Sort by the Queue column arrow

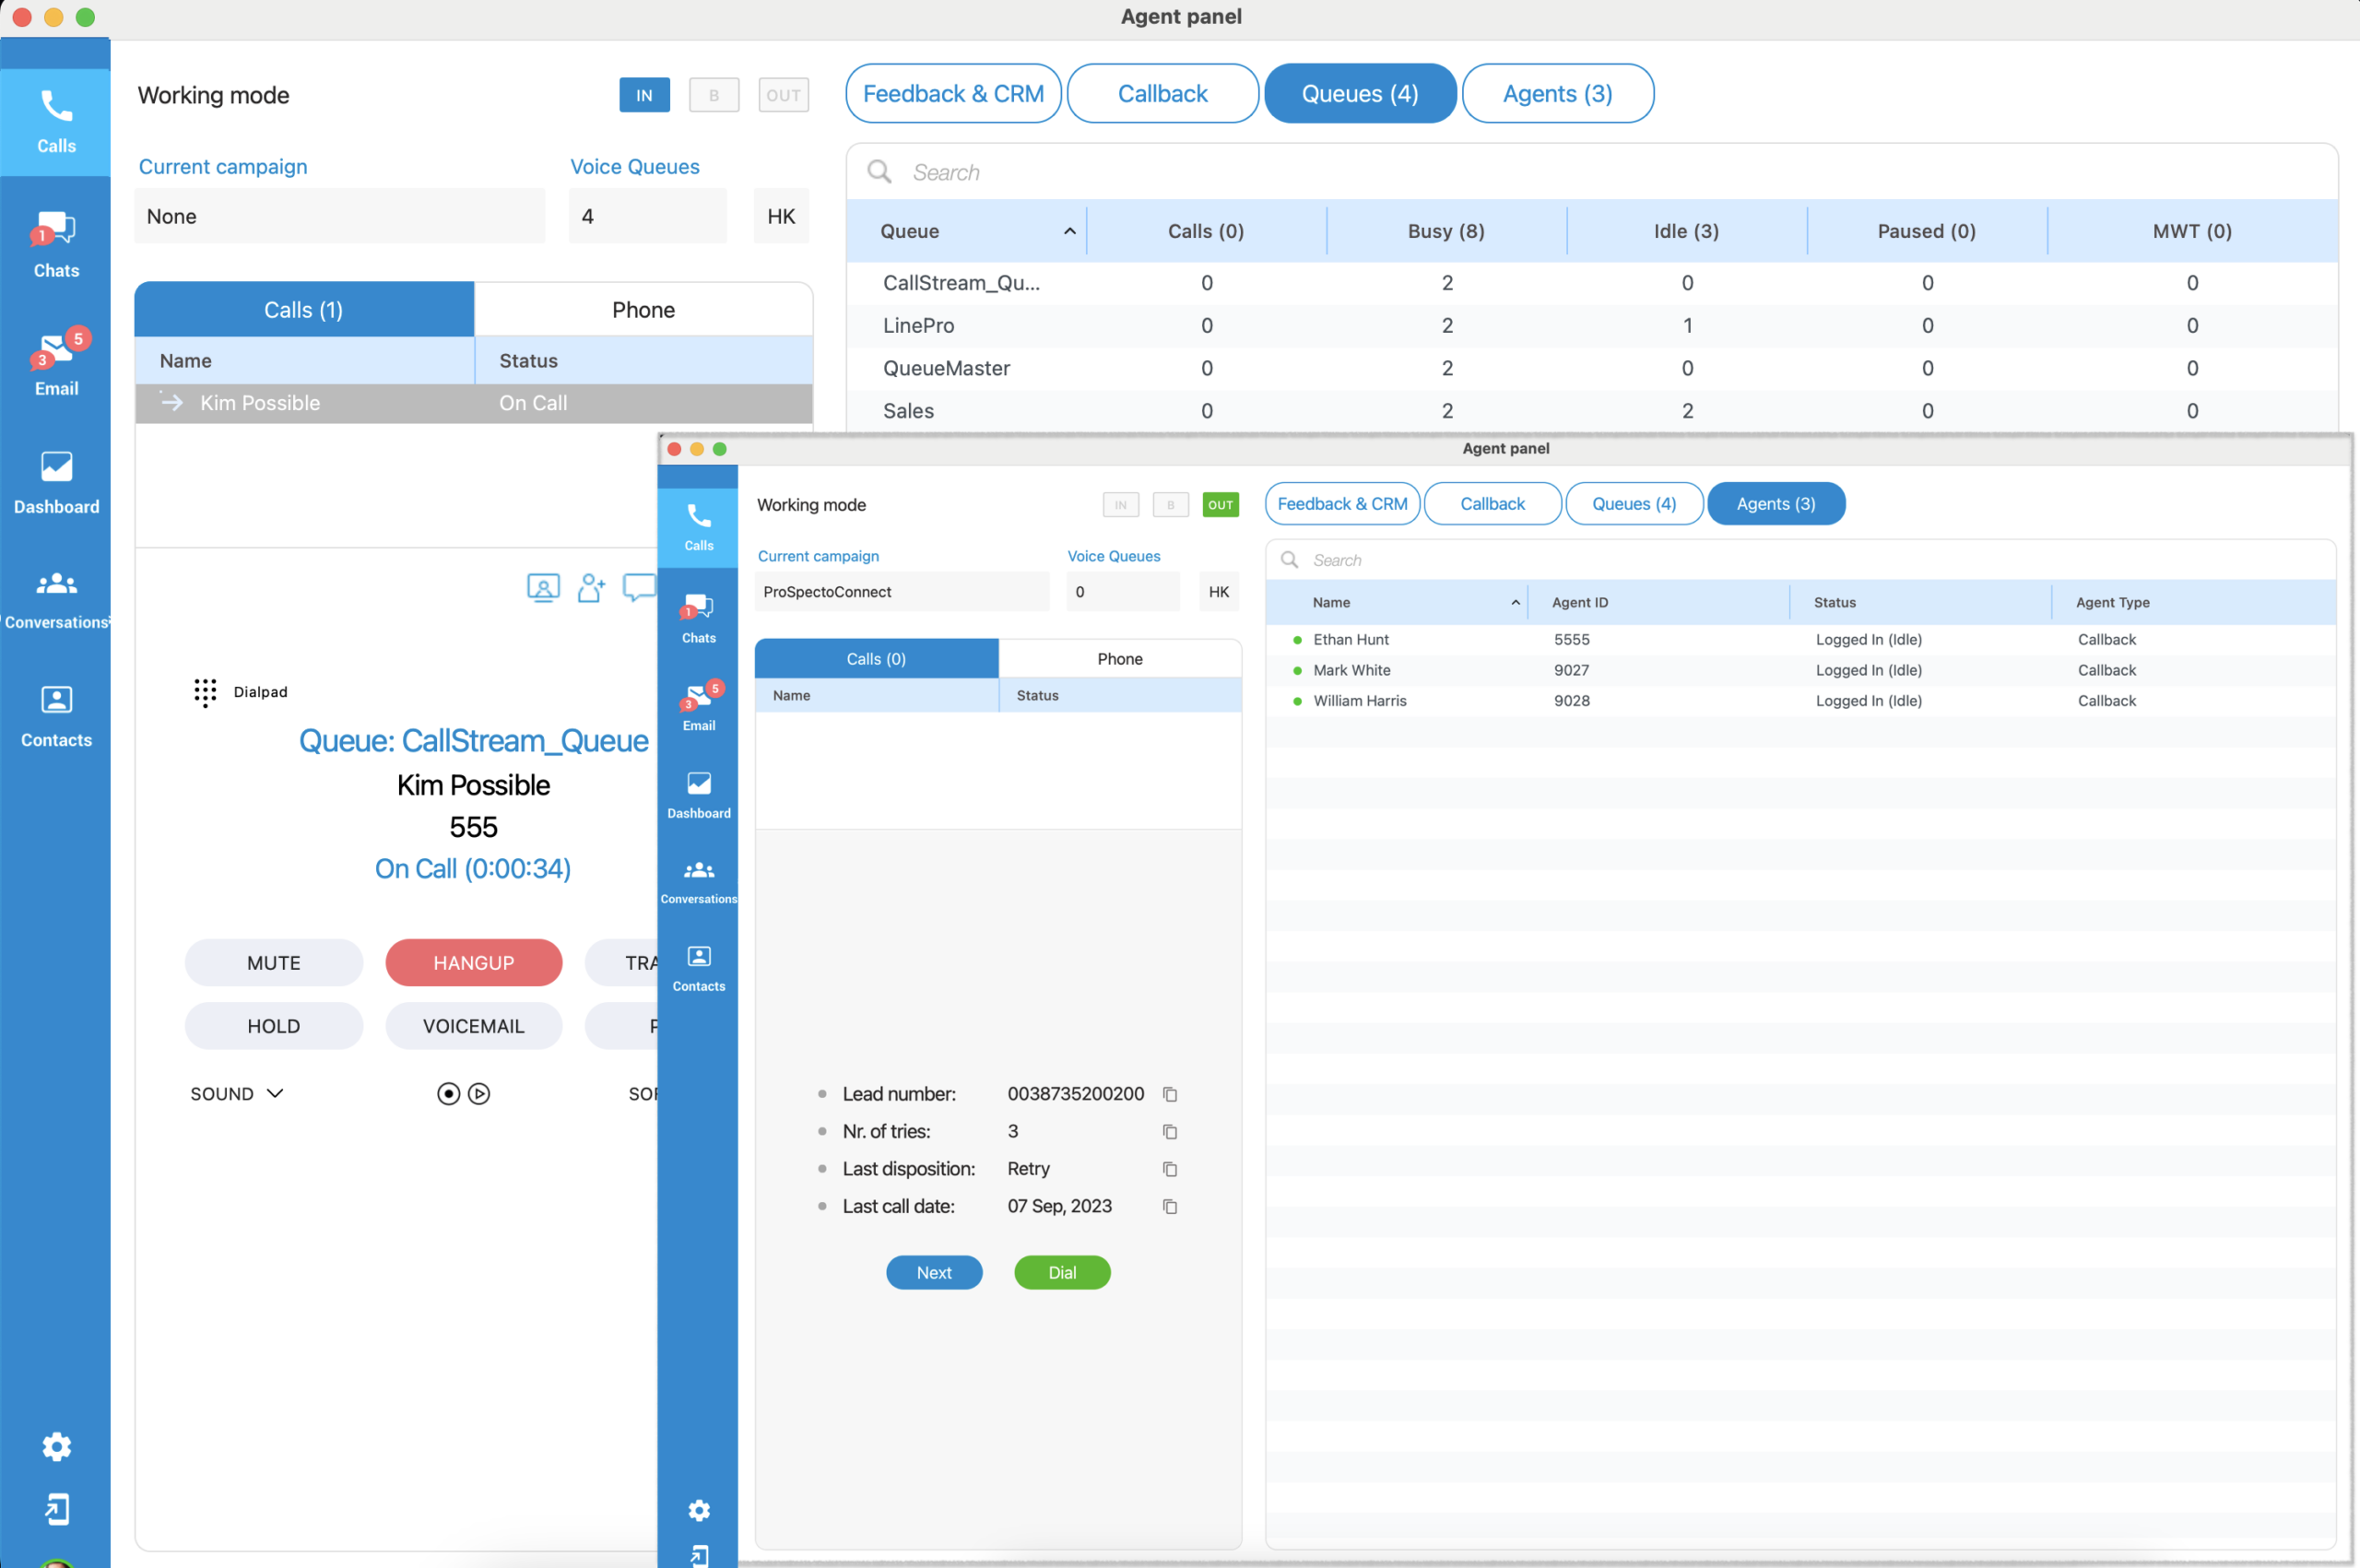(x=1069, y=231)
